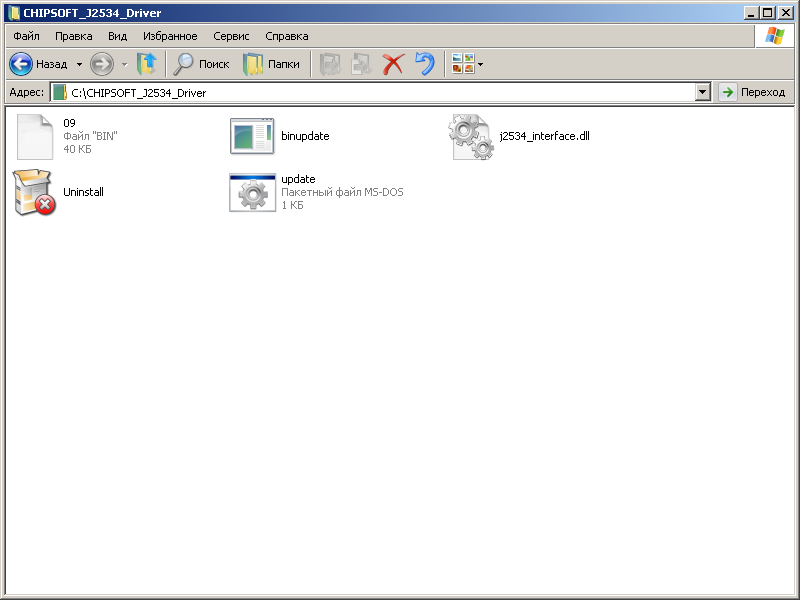Go up one folder level icon
The height and width of the screenshot is (600, 800).
(147, 64)
